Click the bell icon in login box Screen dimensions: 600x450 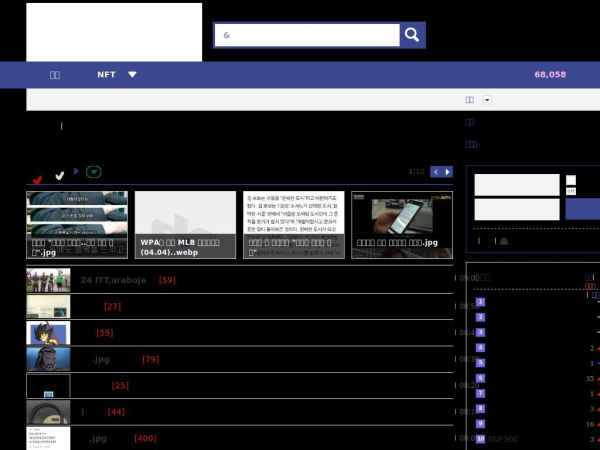(504, 241)
